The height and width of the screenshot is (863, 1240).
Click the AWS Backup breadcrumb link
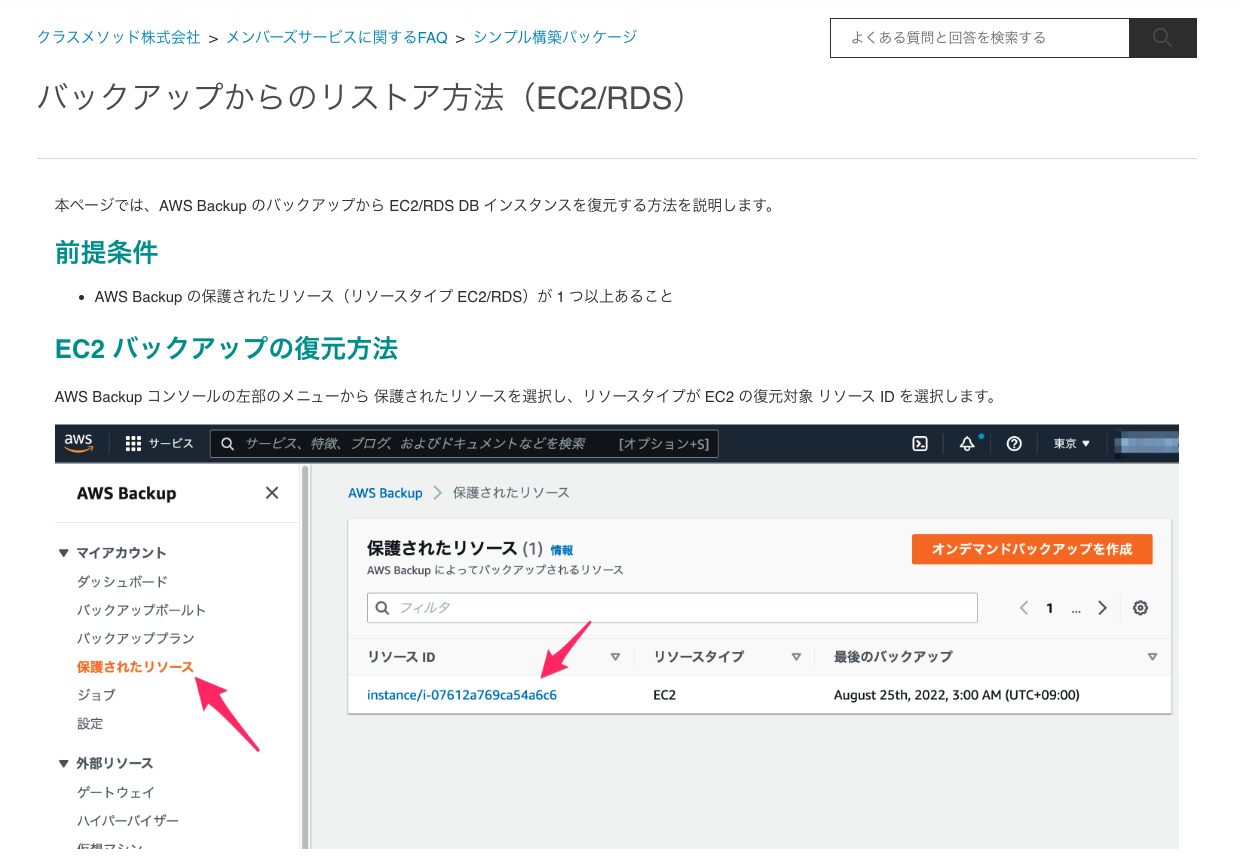(x=385, y=493)
